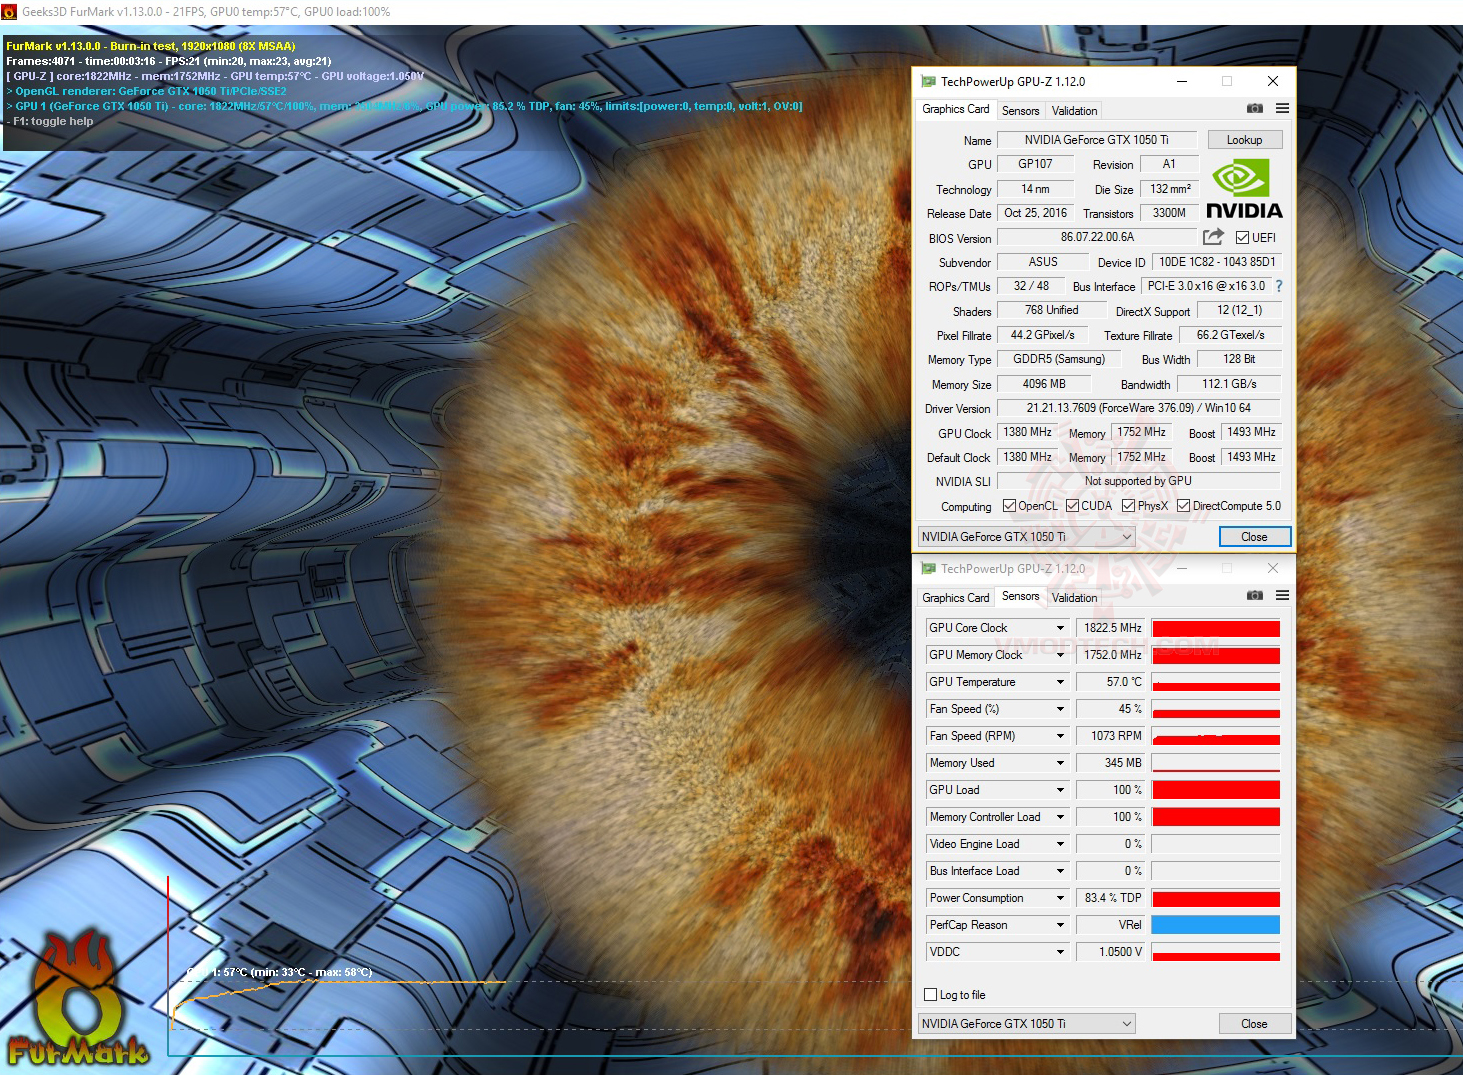Open the Memory Controller Load sensor dropdown
Screen dimensions: 1463x1075
1060,817
